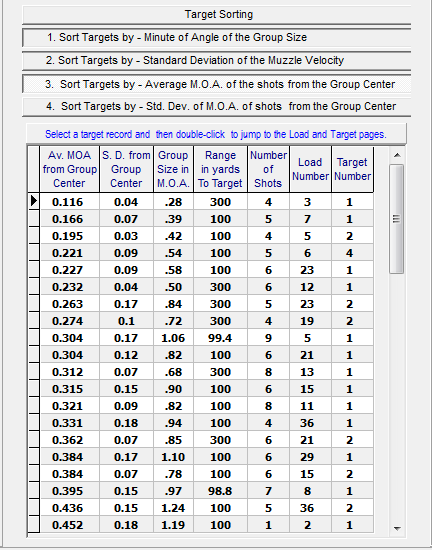Click the range cell showing 99.4 yards
Viewport: 432px width, 550px height.
coord(220,338)
